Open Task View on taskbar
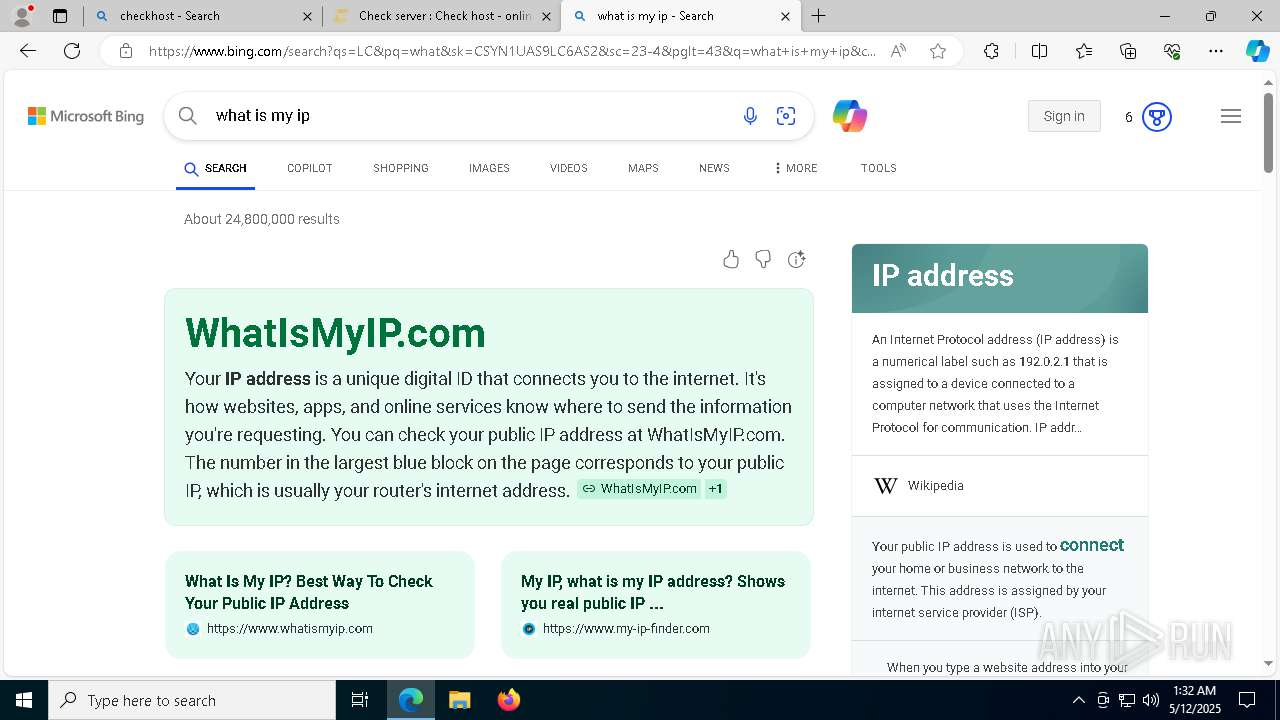1280x720 pixels. [x=360, y=700]
